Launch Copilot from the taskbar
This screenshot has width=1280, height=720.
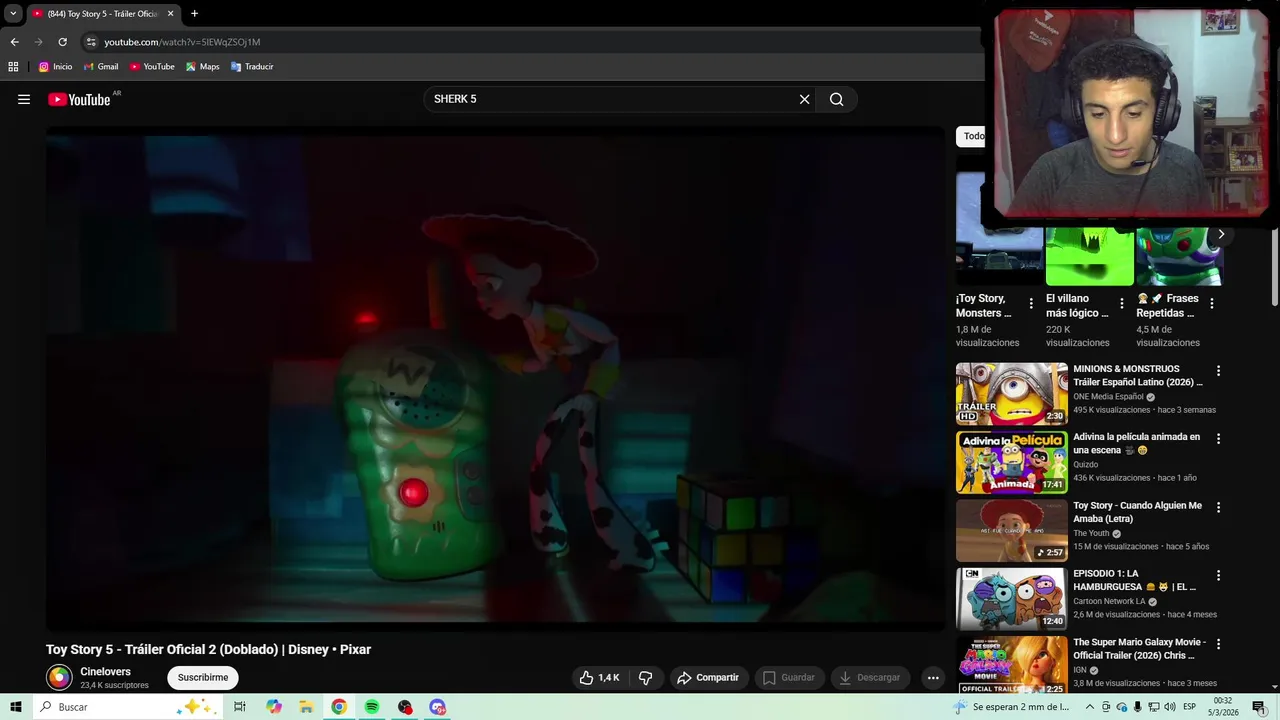tap(274, 707)
